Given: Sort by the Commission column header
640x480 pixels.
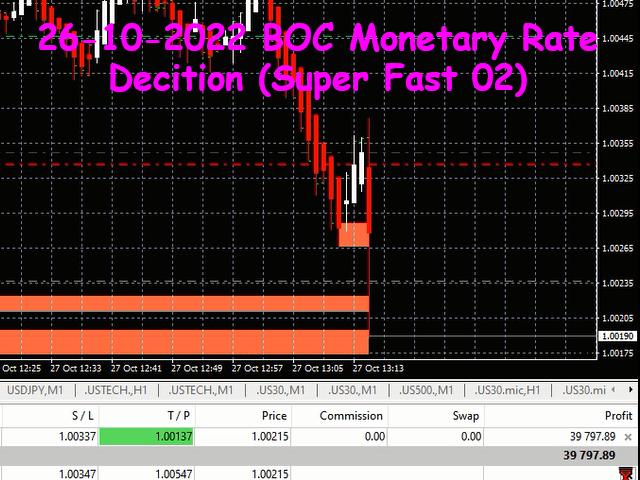Looking at the screenshot, I should coord(351,416).
